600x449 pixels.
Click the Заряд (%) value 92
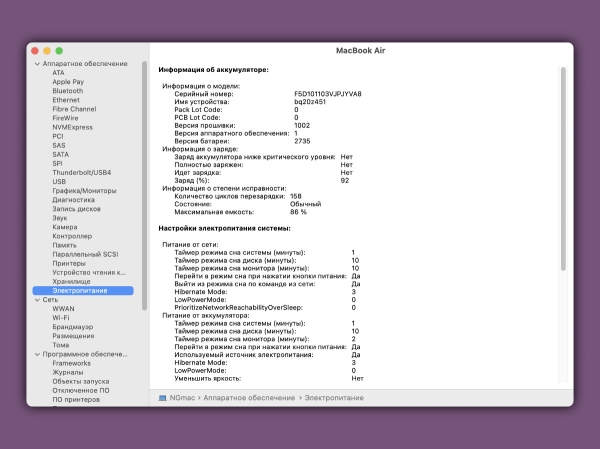(x=345, y=181)
